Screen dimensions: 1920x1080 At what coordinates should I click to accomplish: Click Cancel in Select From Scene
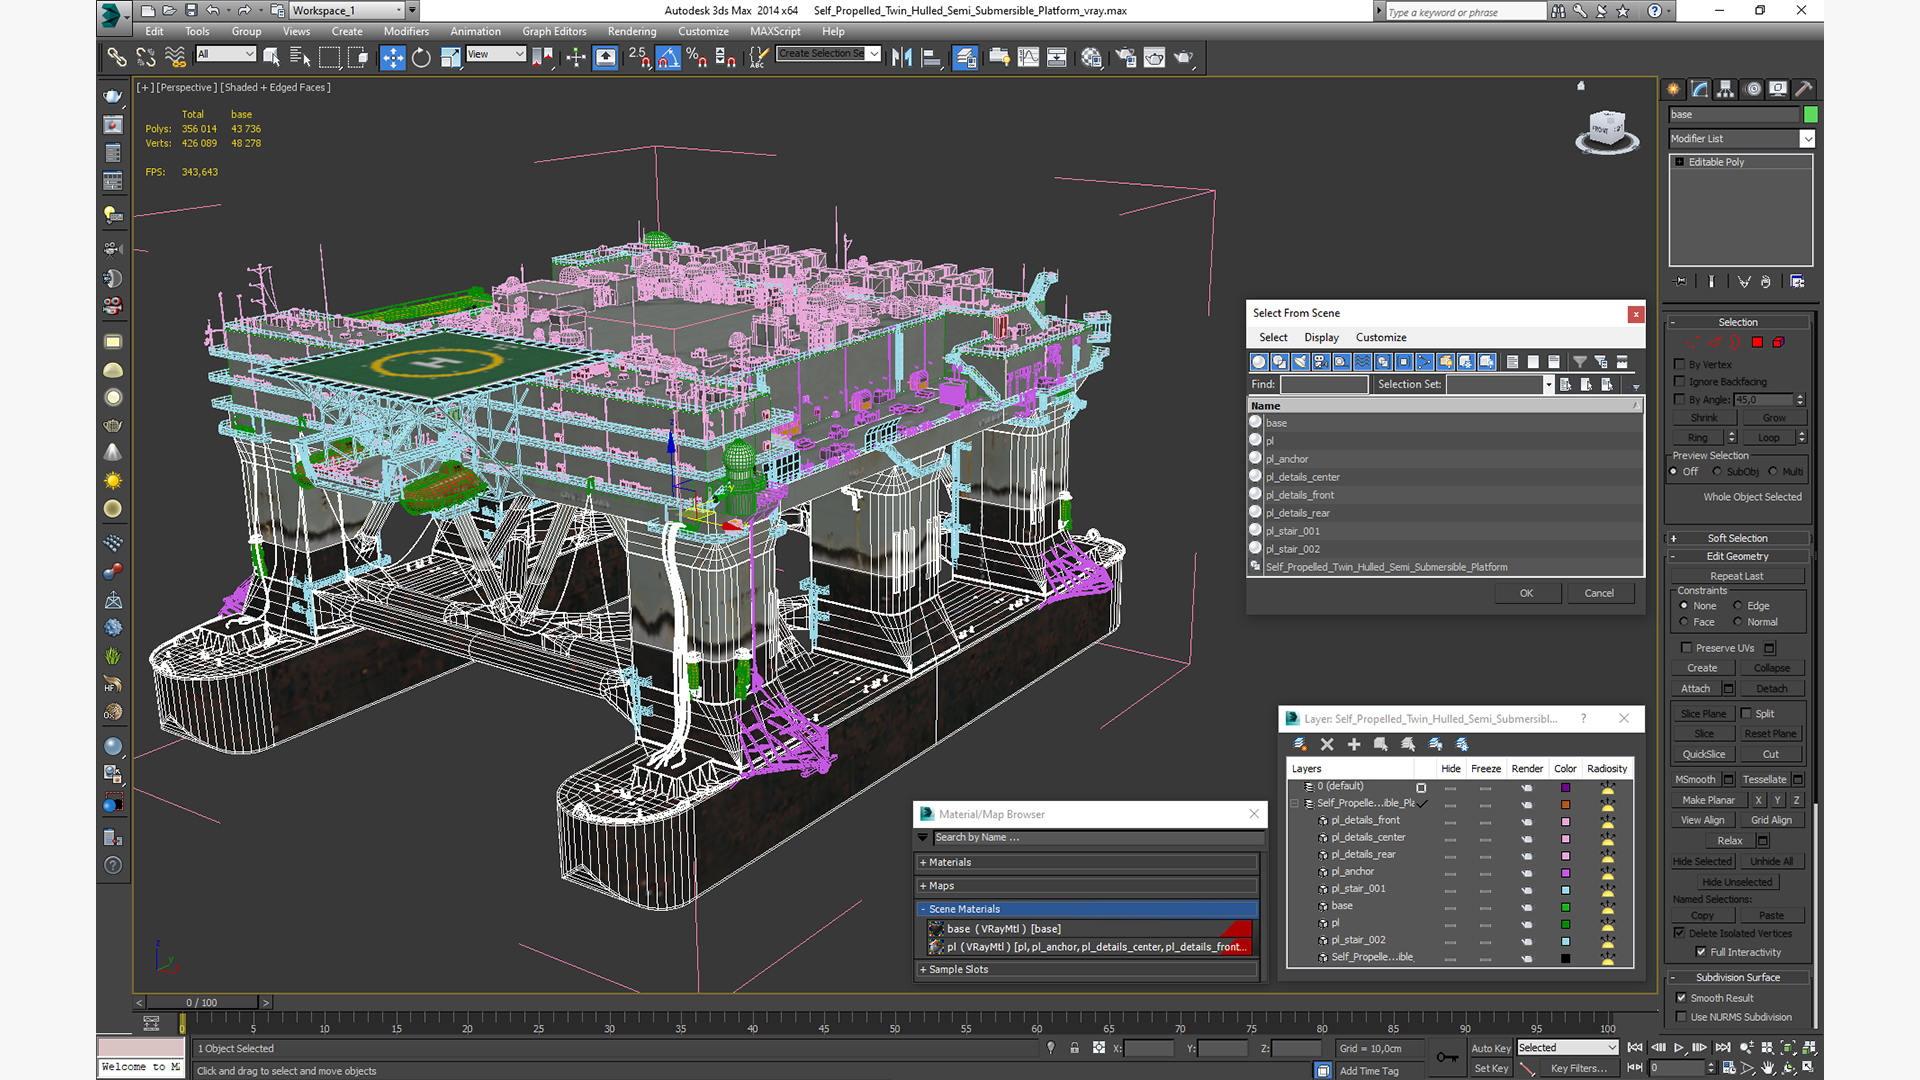coord(1599,593)
